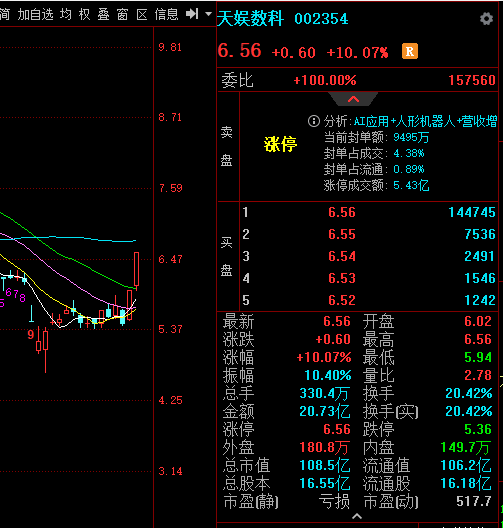Click the orange R margin-trading badge

(x=410, y=52)
